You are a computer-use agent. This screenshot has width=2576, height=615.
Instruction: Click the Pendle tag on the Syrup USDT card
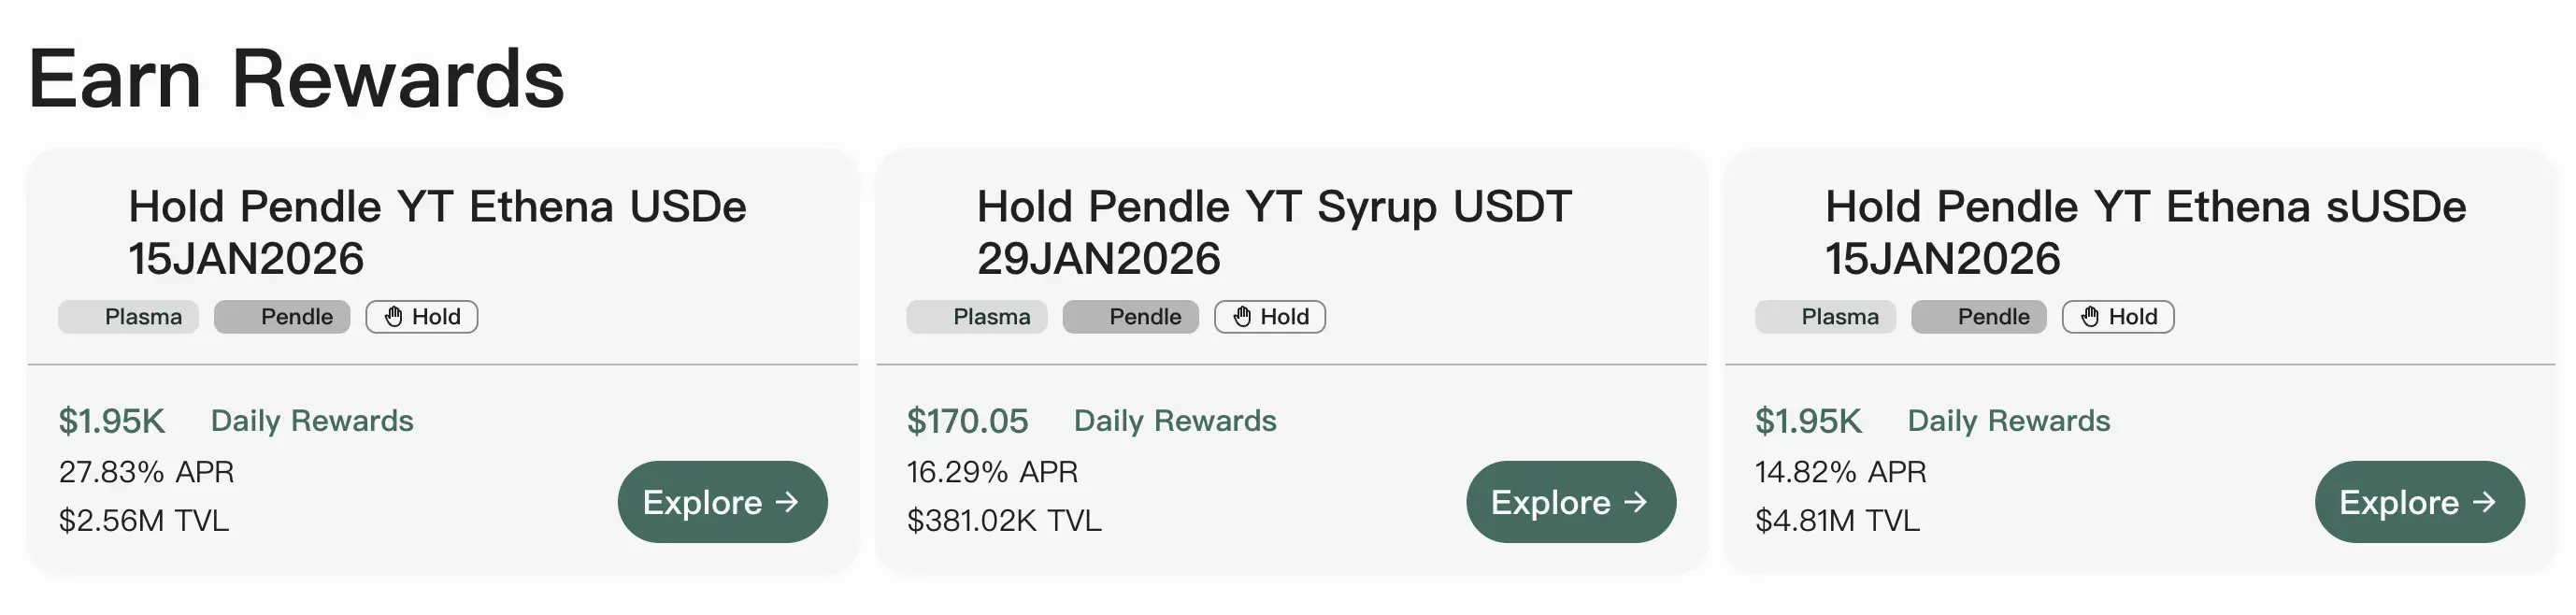pyautogui.click(x=1131, y=317)
